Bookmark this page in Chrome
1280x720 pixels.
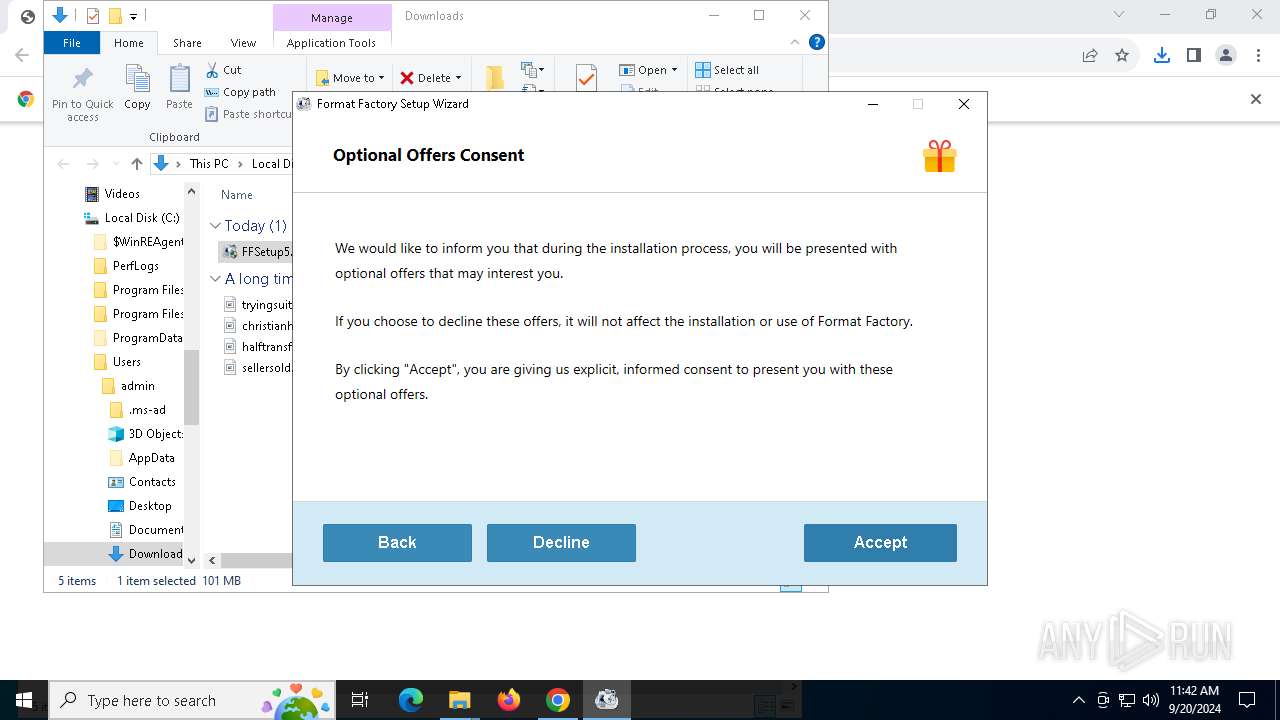point(1122,55)
